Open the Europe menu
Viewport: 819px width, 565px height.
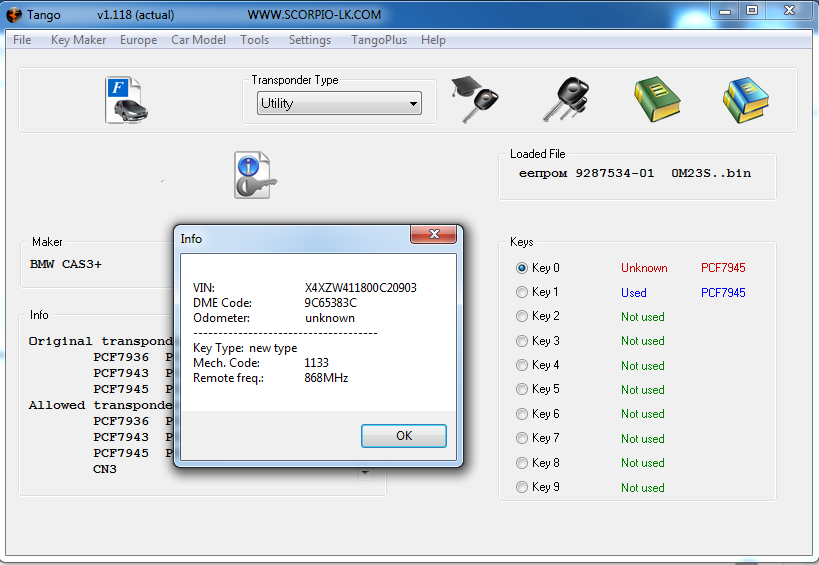pos(138,40)
